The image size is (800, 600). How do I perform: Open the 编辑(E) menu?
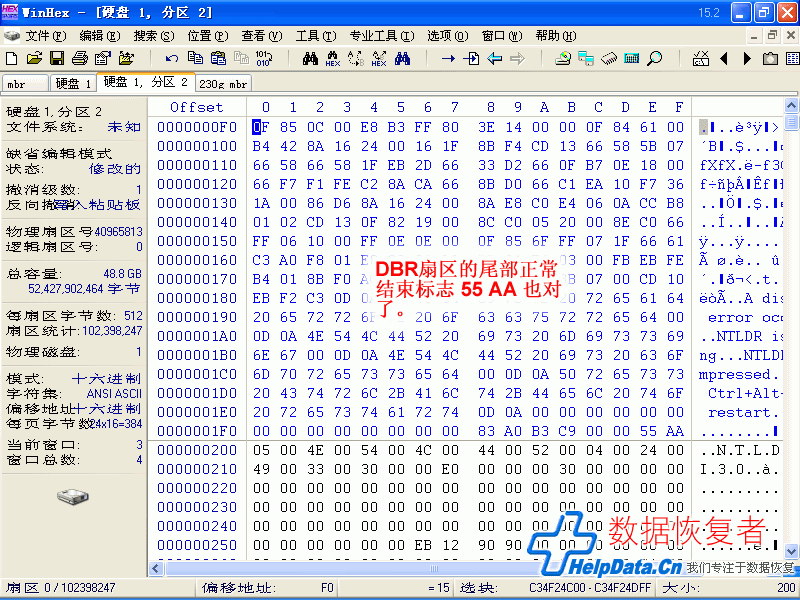click(100, 36)
